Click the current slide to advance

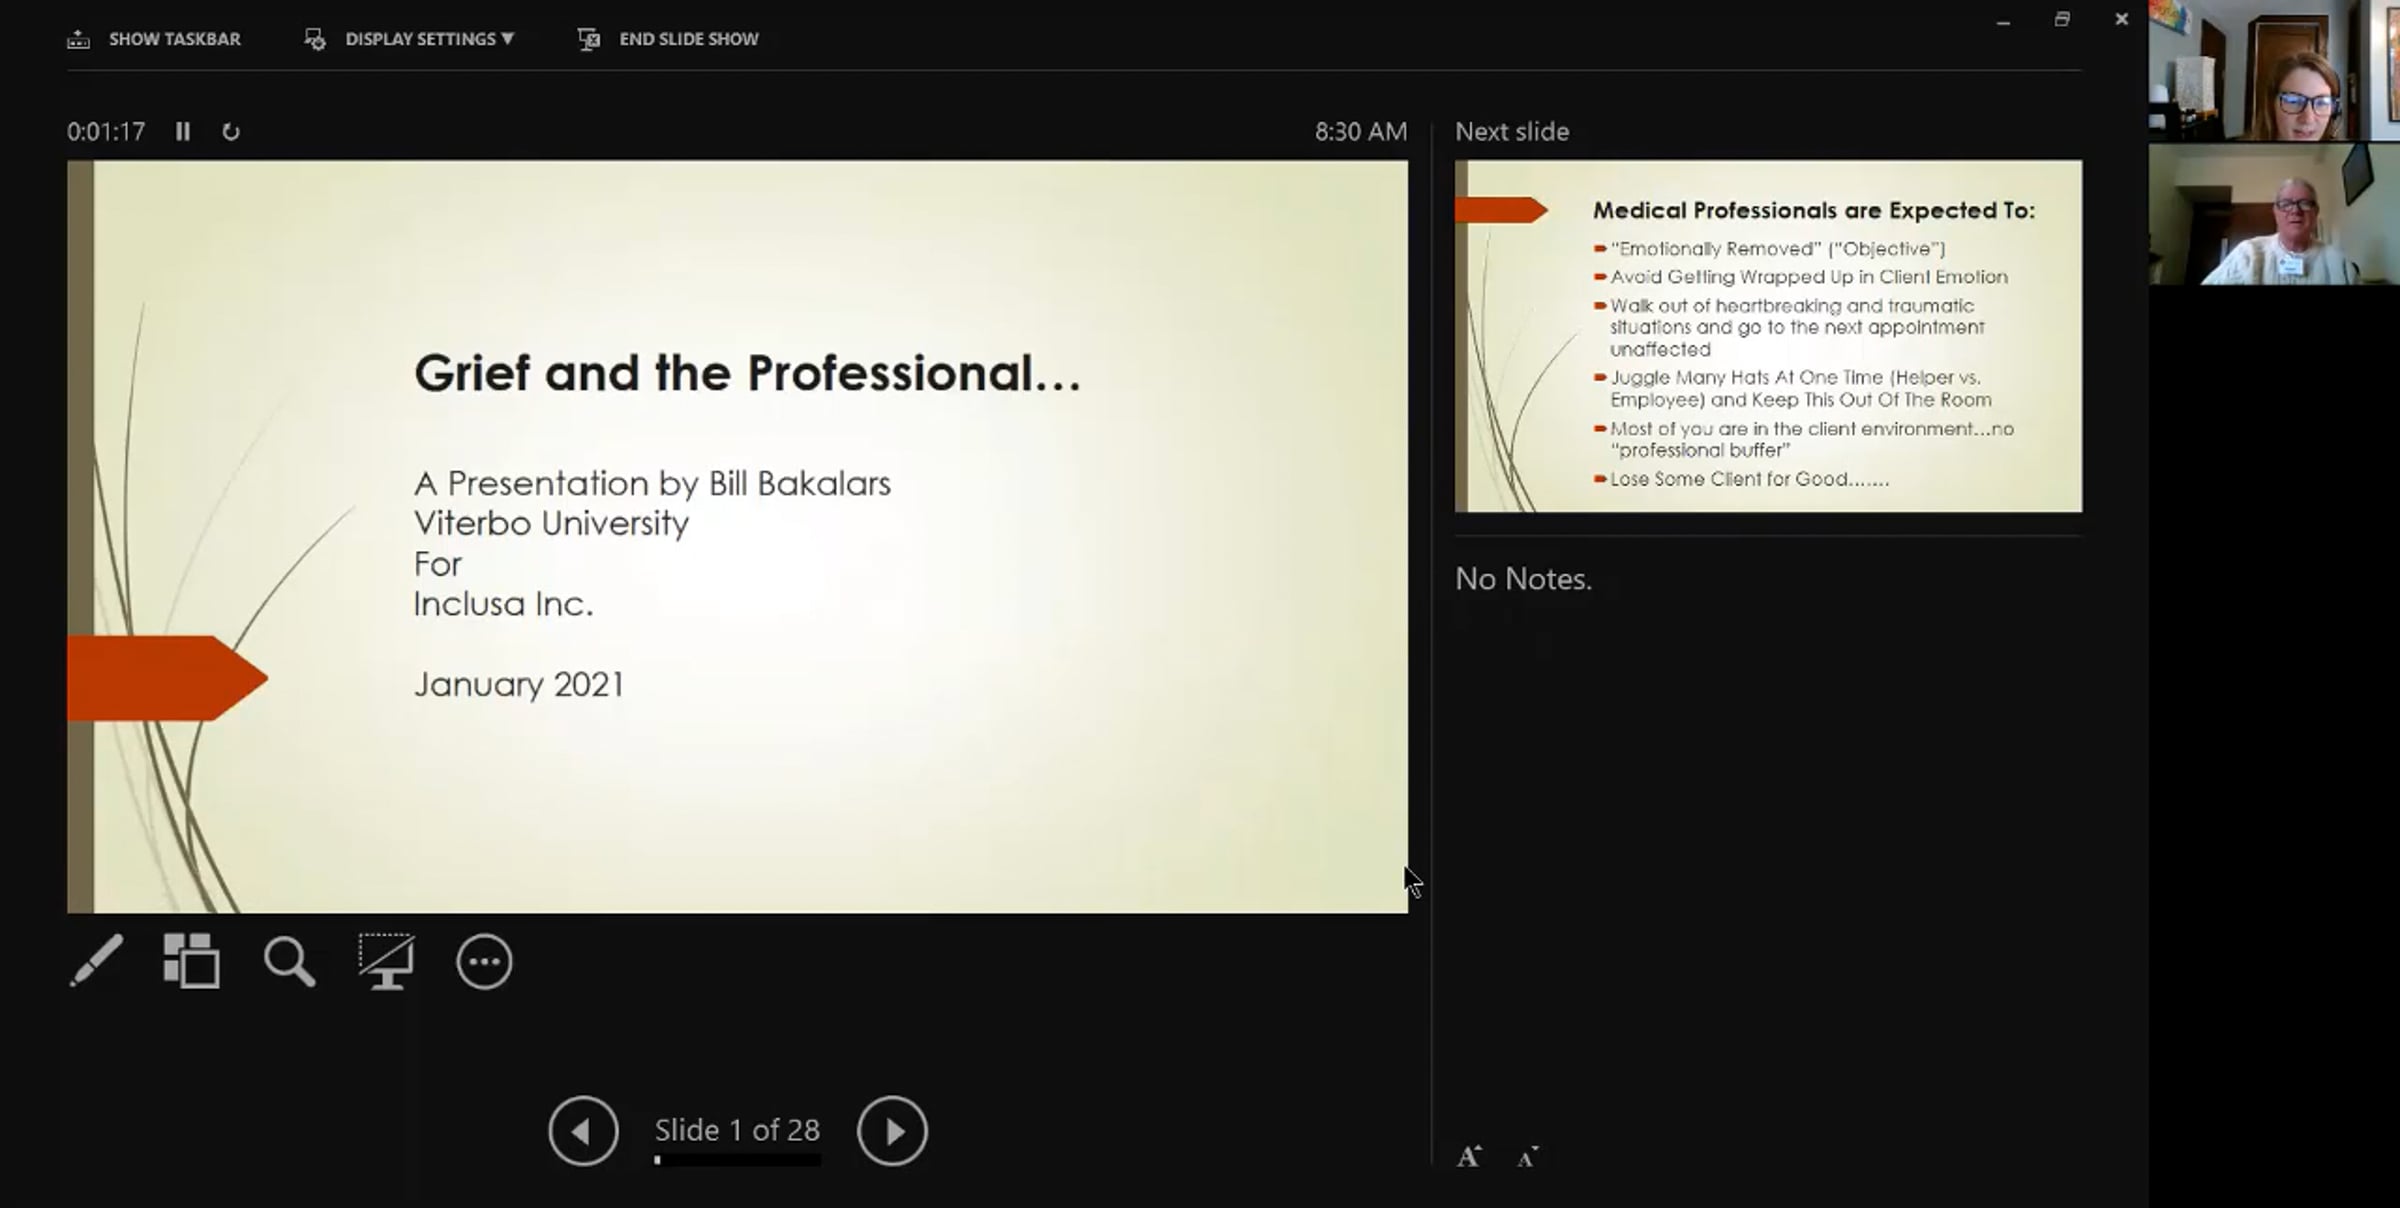pos(737,536)
